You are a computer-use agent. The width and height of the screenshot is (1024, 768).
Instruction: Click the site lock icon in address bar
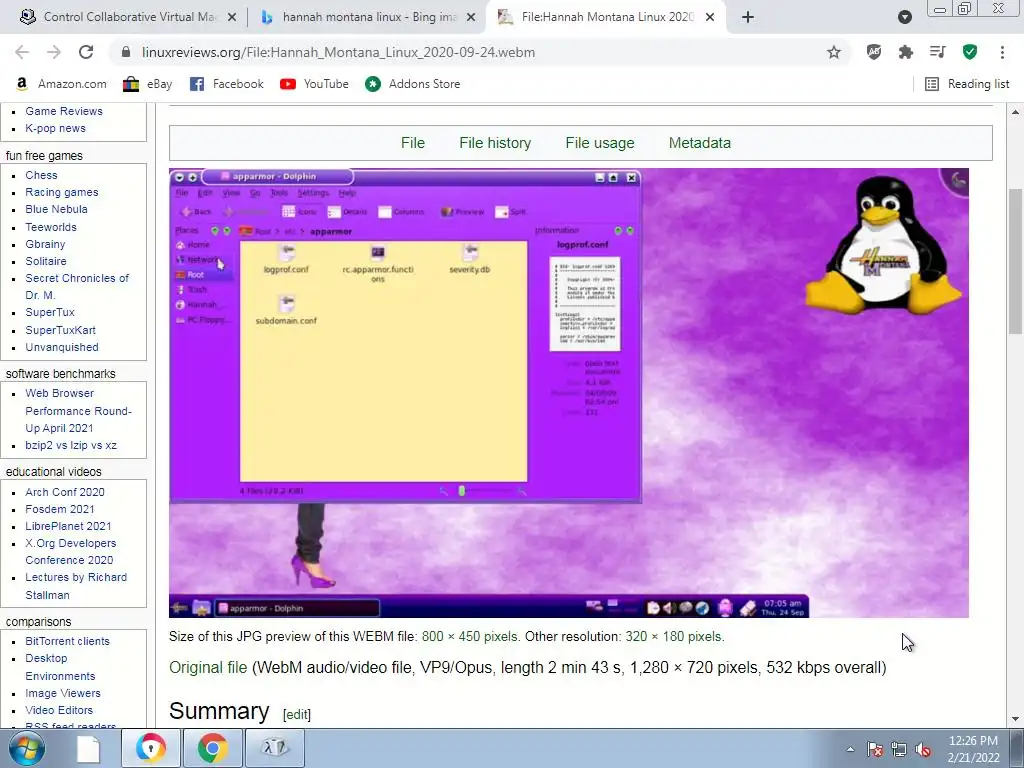point(127,52)
